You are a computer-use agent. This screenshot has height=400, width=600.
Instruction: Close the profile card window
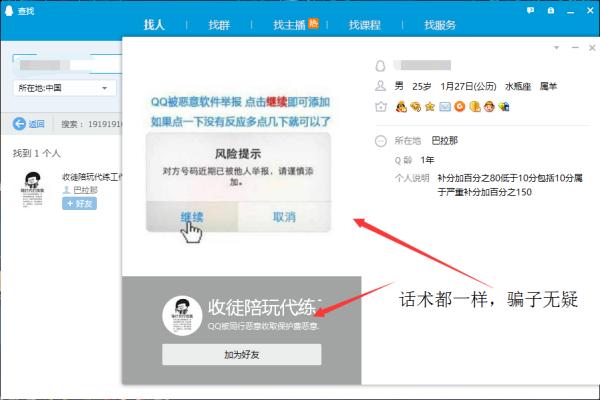(592, 47)
